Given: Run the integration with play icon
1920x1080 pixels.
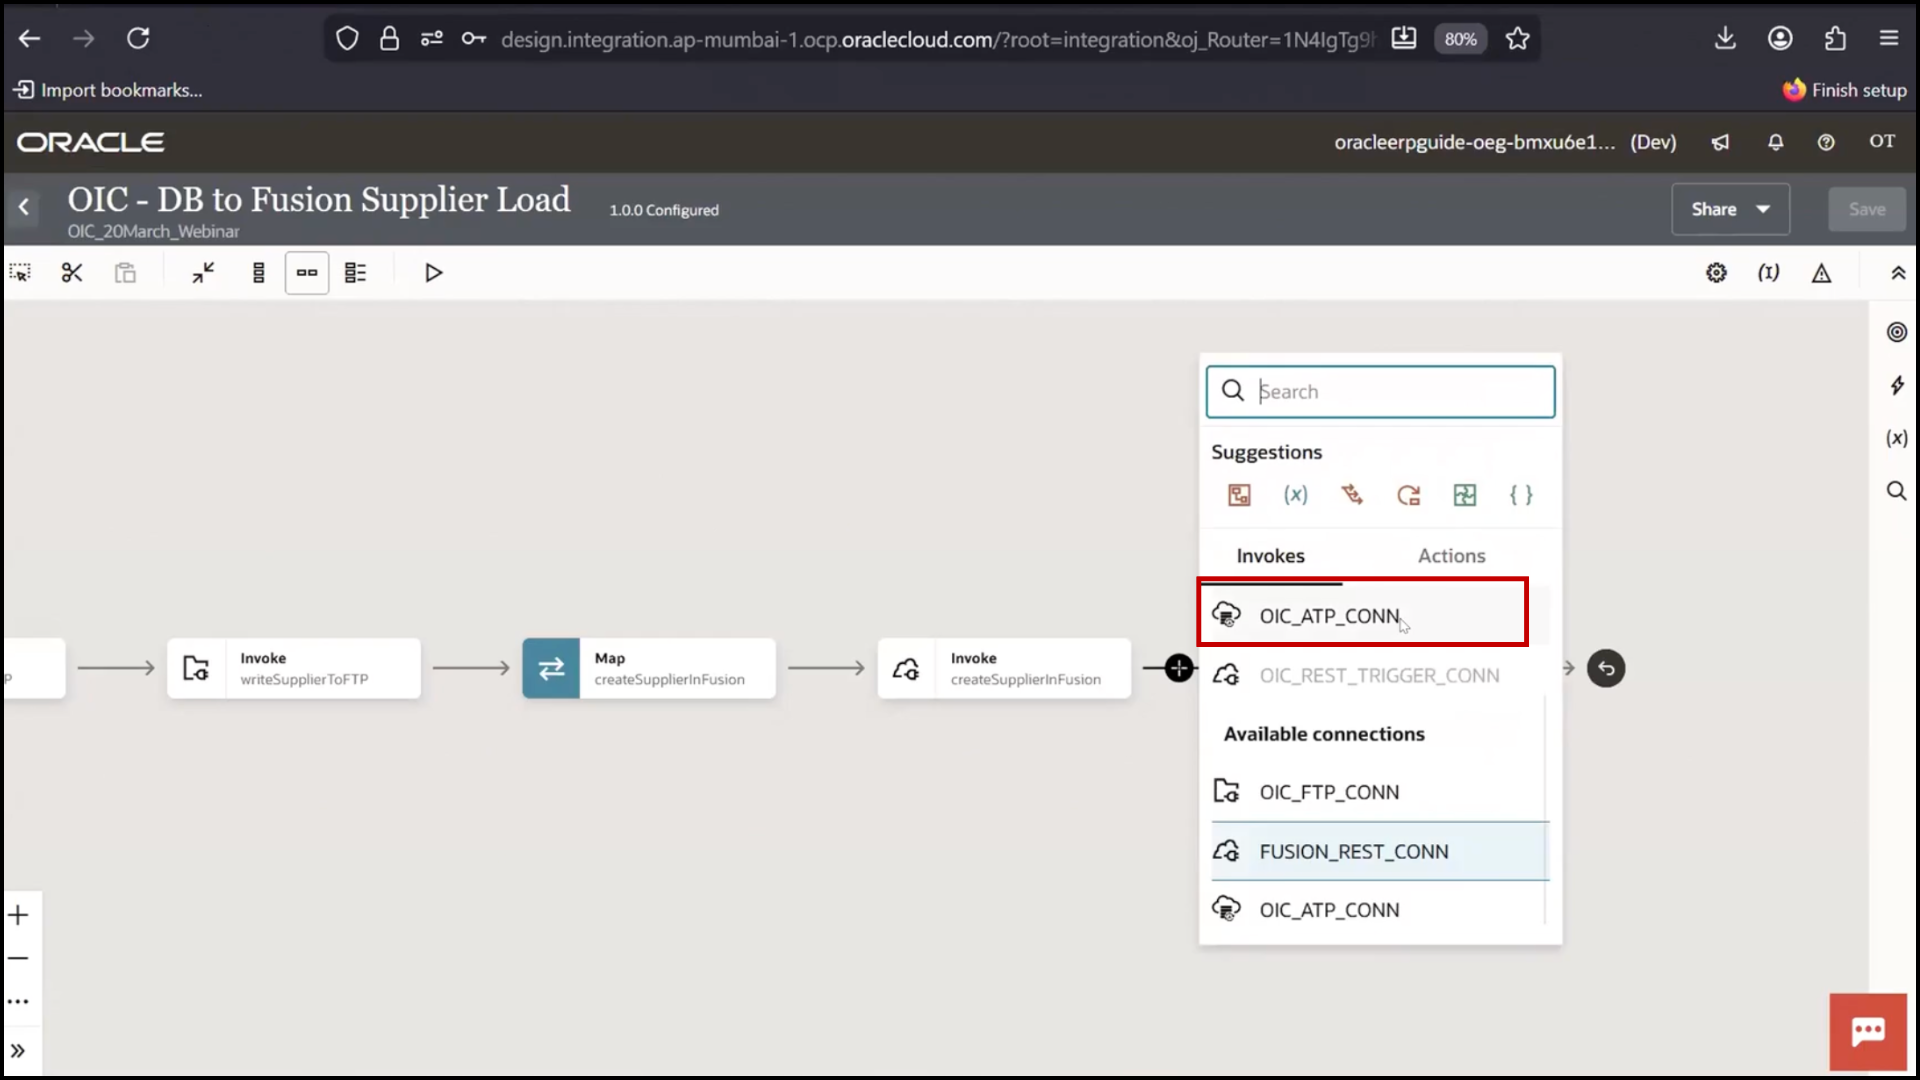Looking at the screenshot, I should click(433, 272).
